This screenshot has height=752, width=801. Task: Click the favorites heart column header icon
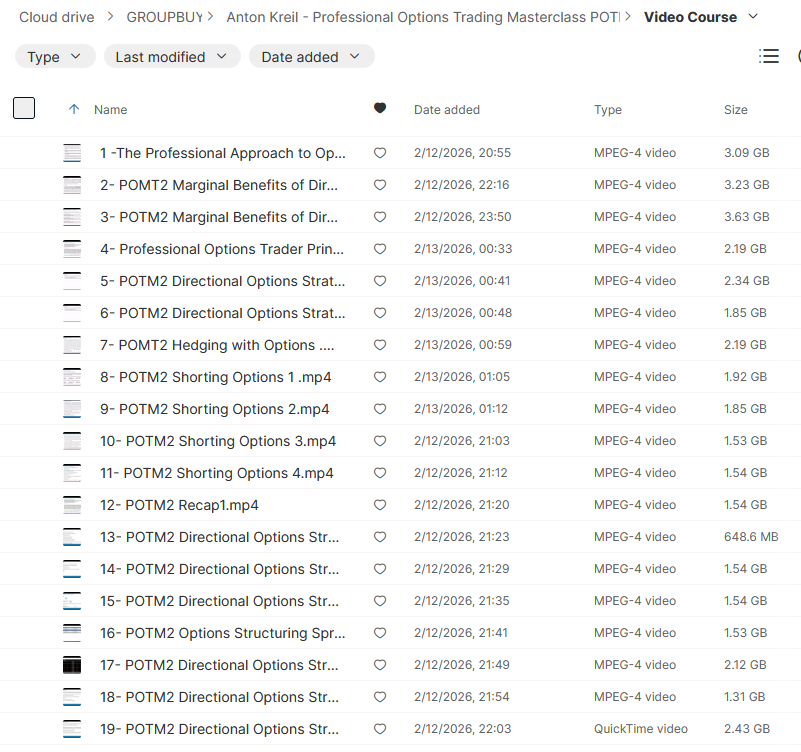click(x=380, y=109)
